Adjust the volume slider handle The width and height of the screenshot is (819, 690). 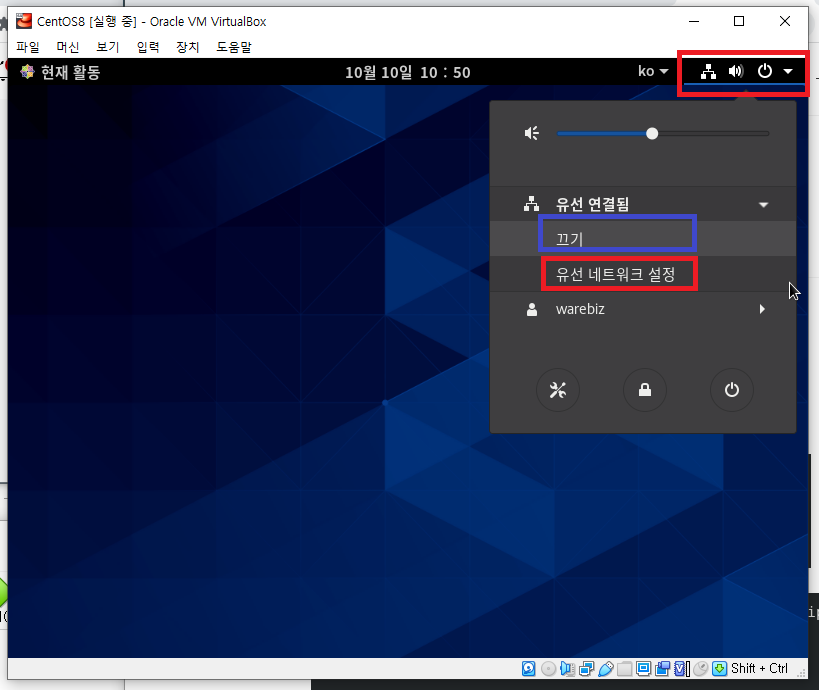pos(652,134)
